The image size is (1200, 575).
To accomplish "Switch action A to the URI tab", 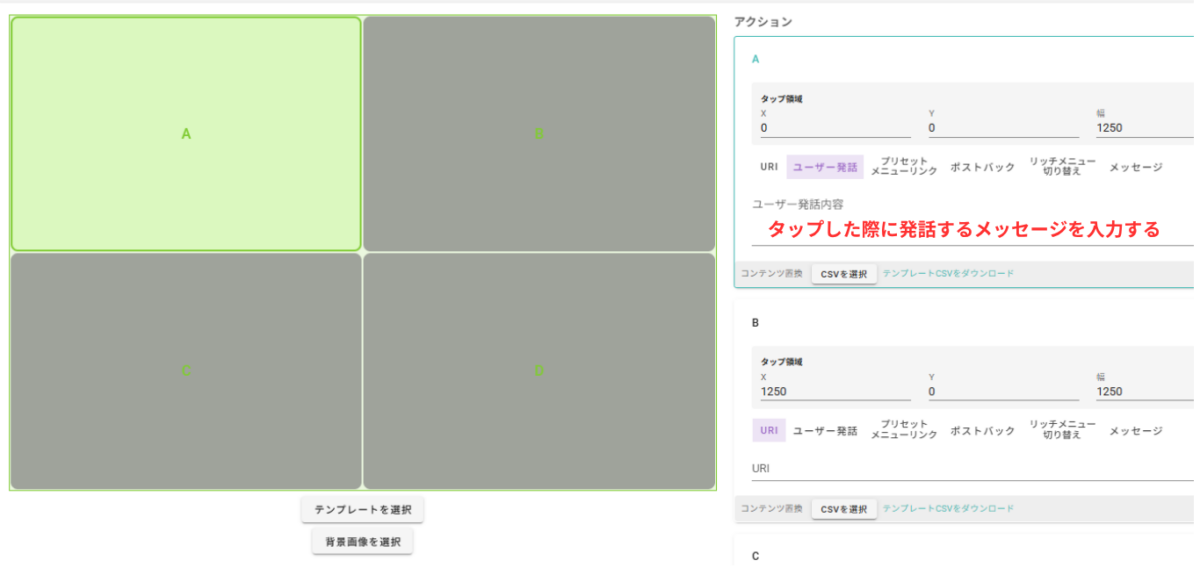I will 769,167.
